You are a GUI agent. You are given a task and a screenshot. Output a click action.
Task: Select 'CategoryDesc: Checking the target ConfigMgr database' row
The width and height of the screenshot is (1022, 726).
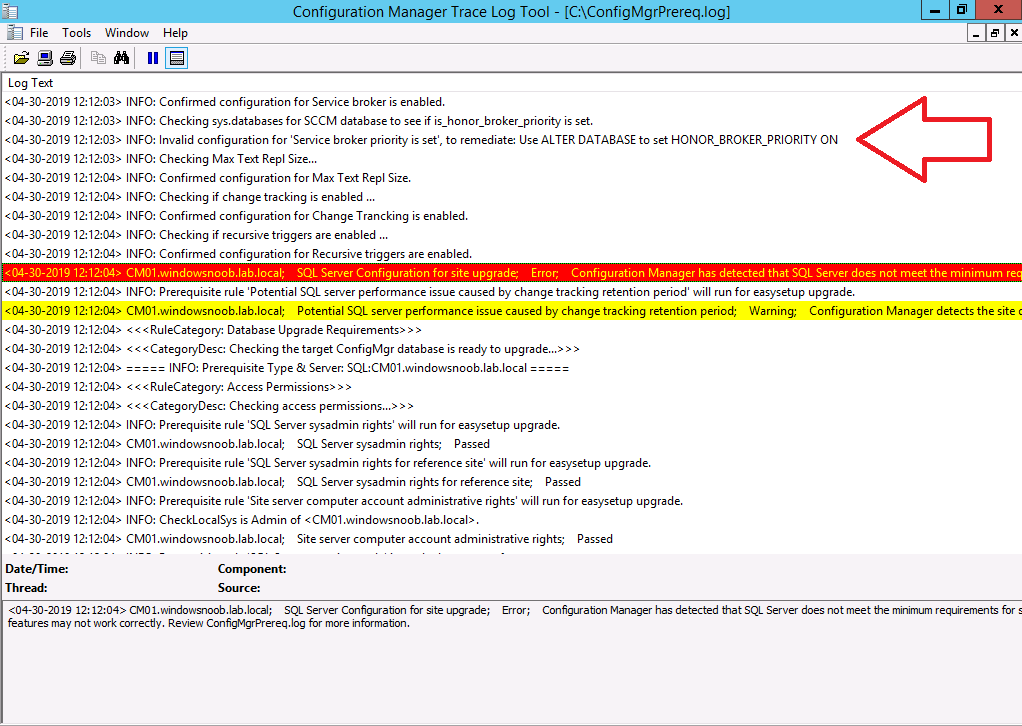click(x=512, y=349)
